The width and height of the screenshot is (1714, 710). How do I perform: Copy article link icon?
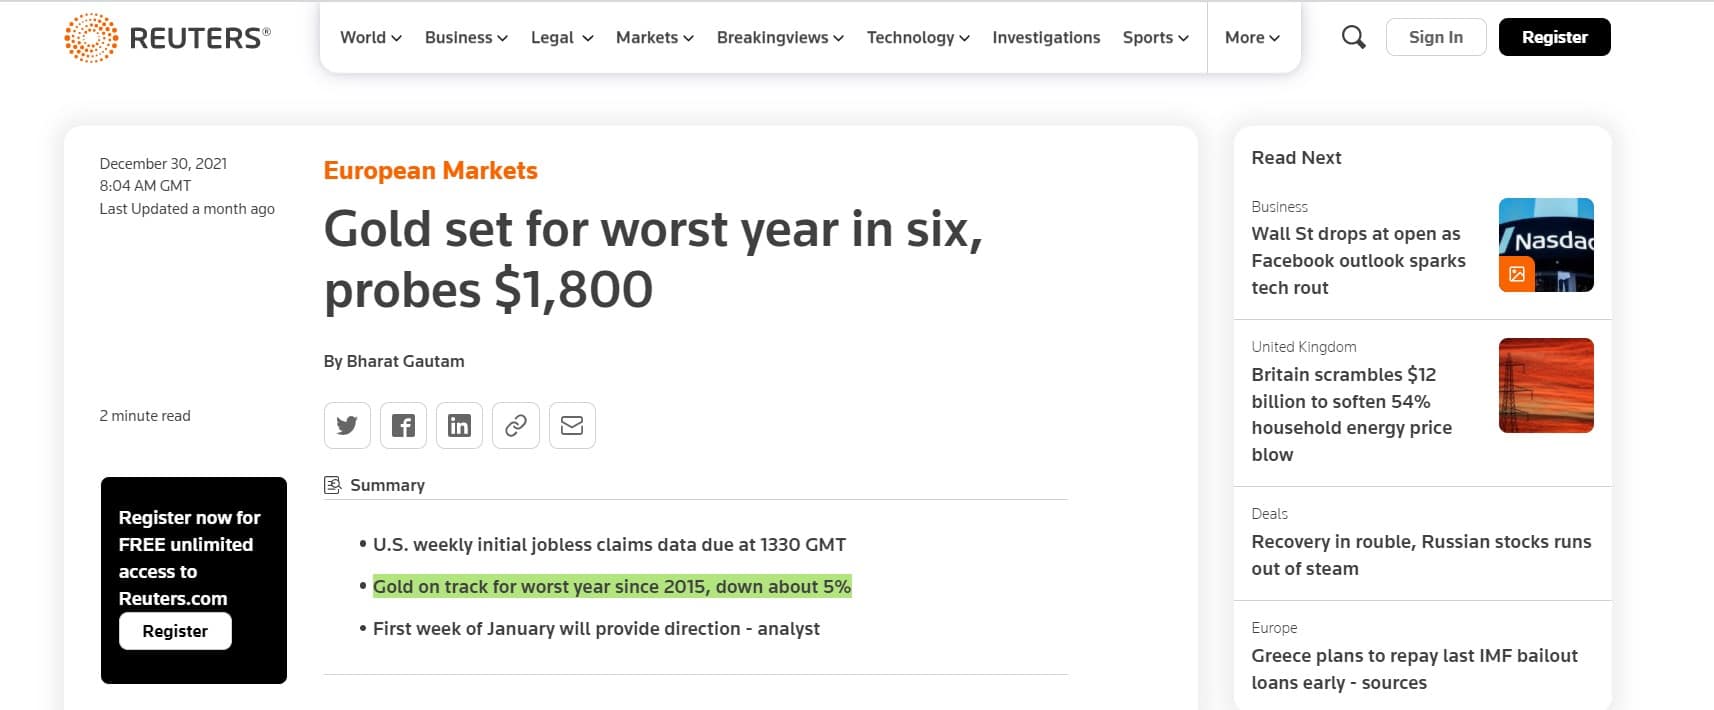(x=516, y=426)
